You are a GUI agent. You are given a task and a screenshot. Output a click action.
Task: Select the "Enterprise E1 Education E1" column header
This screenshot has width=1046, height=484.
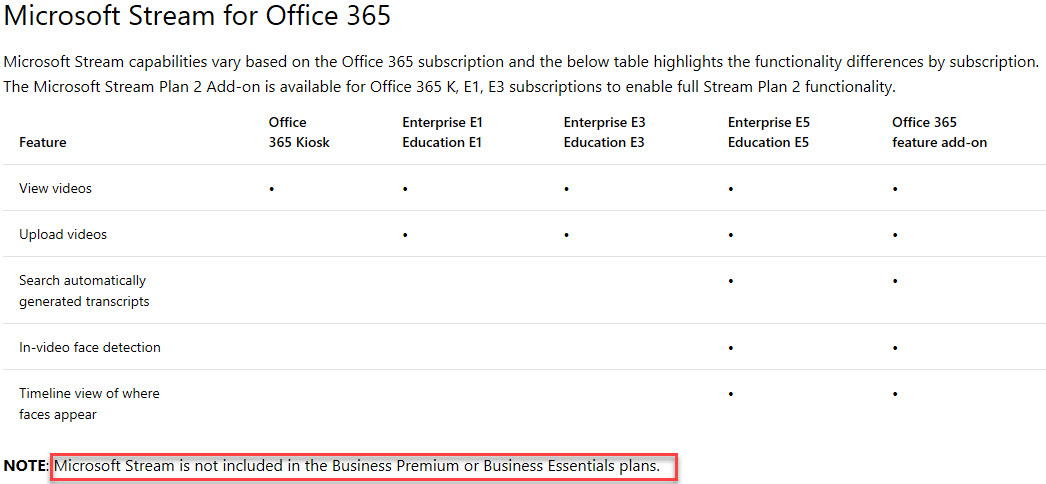click(442, 132)
